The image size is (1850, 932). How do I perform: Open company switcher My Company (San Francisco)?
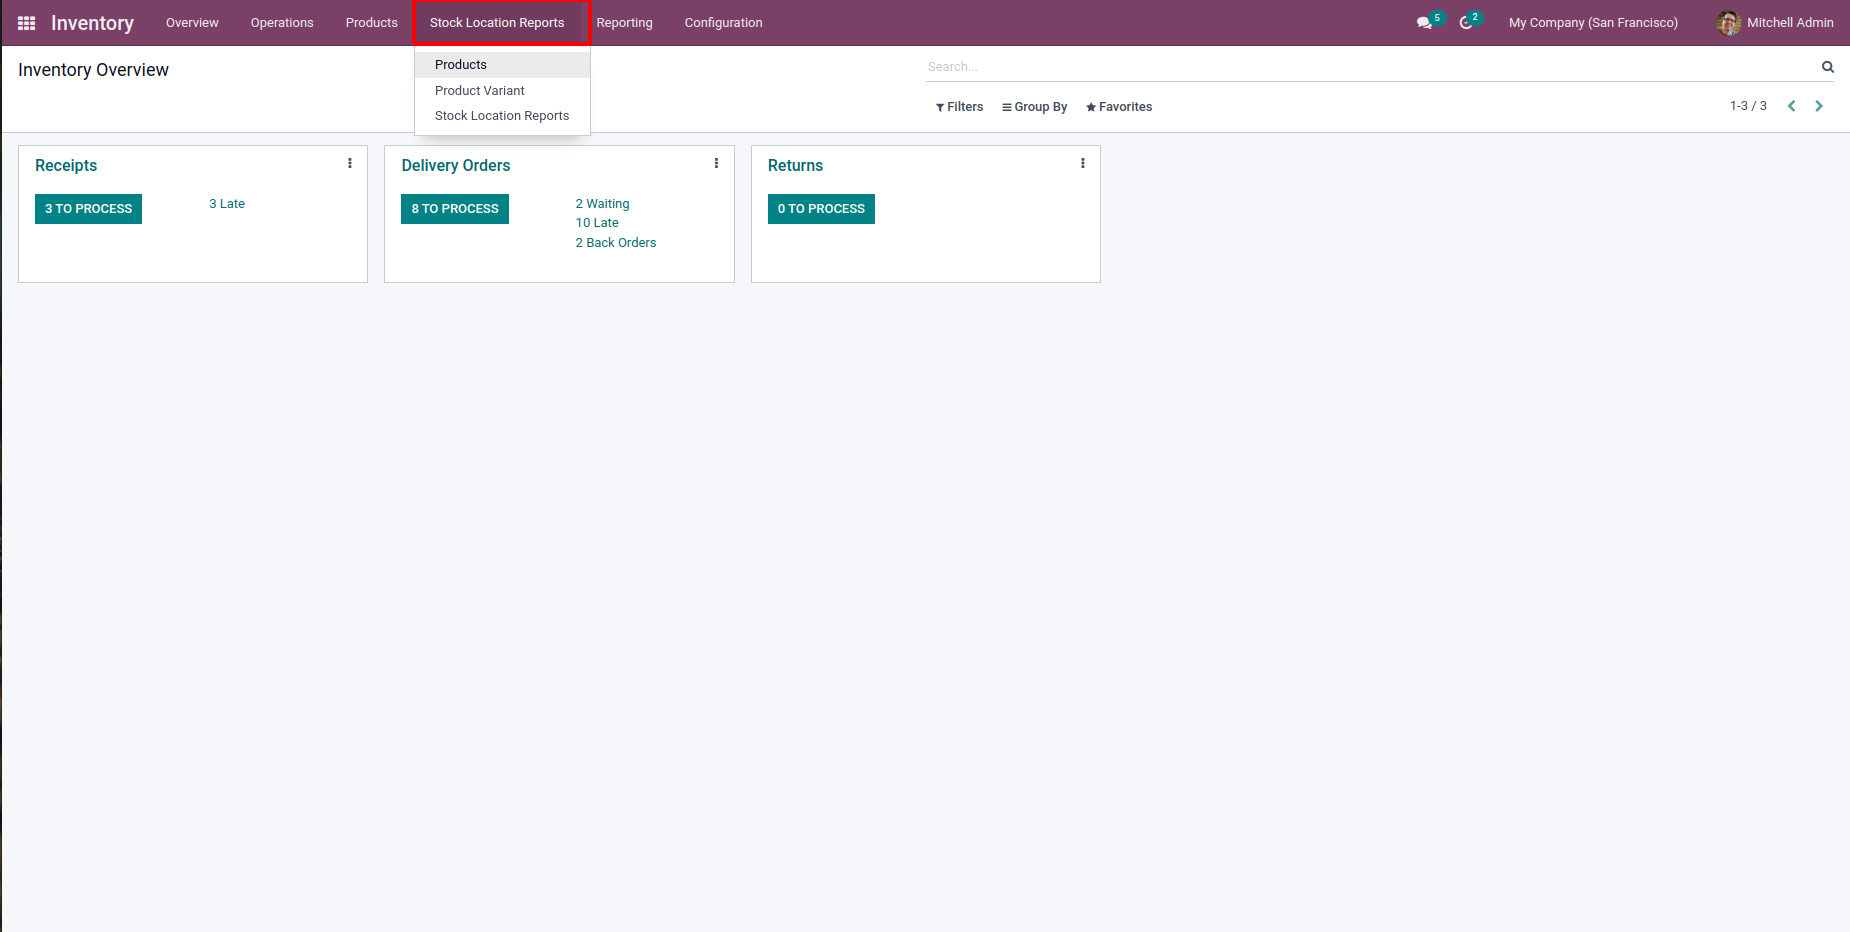[1593, 23]
